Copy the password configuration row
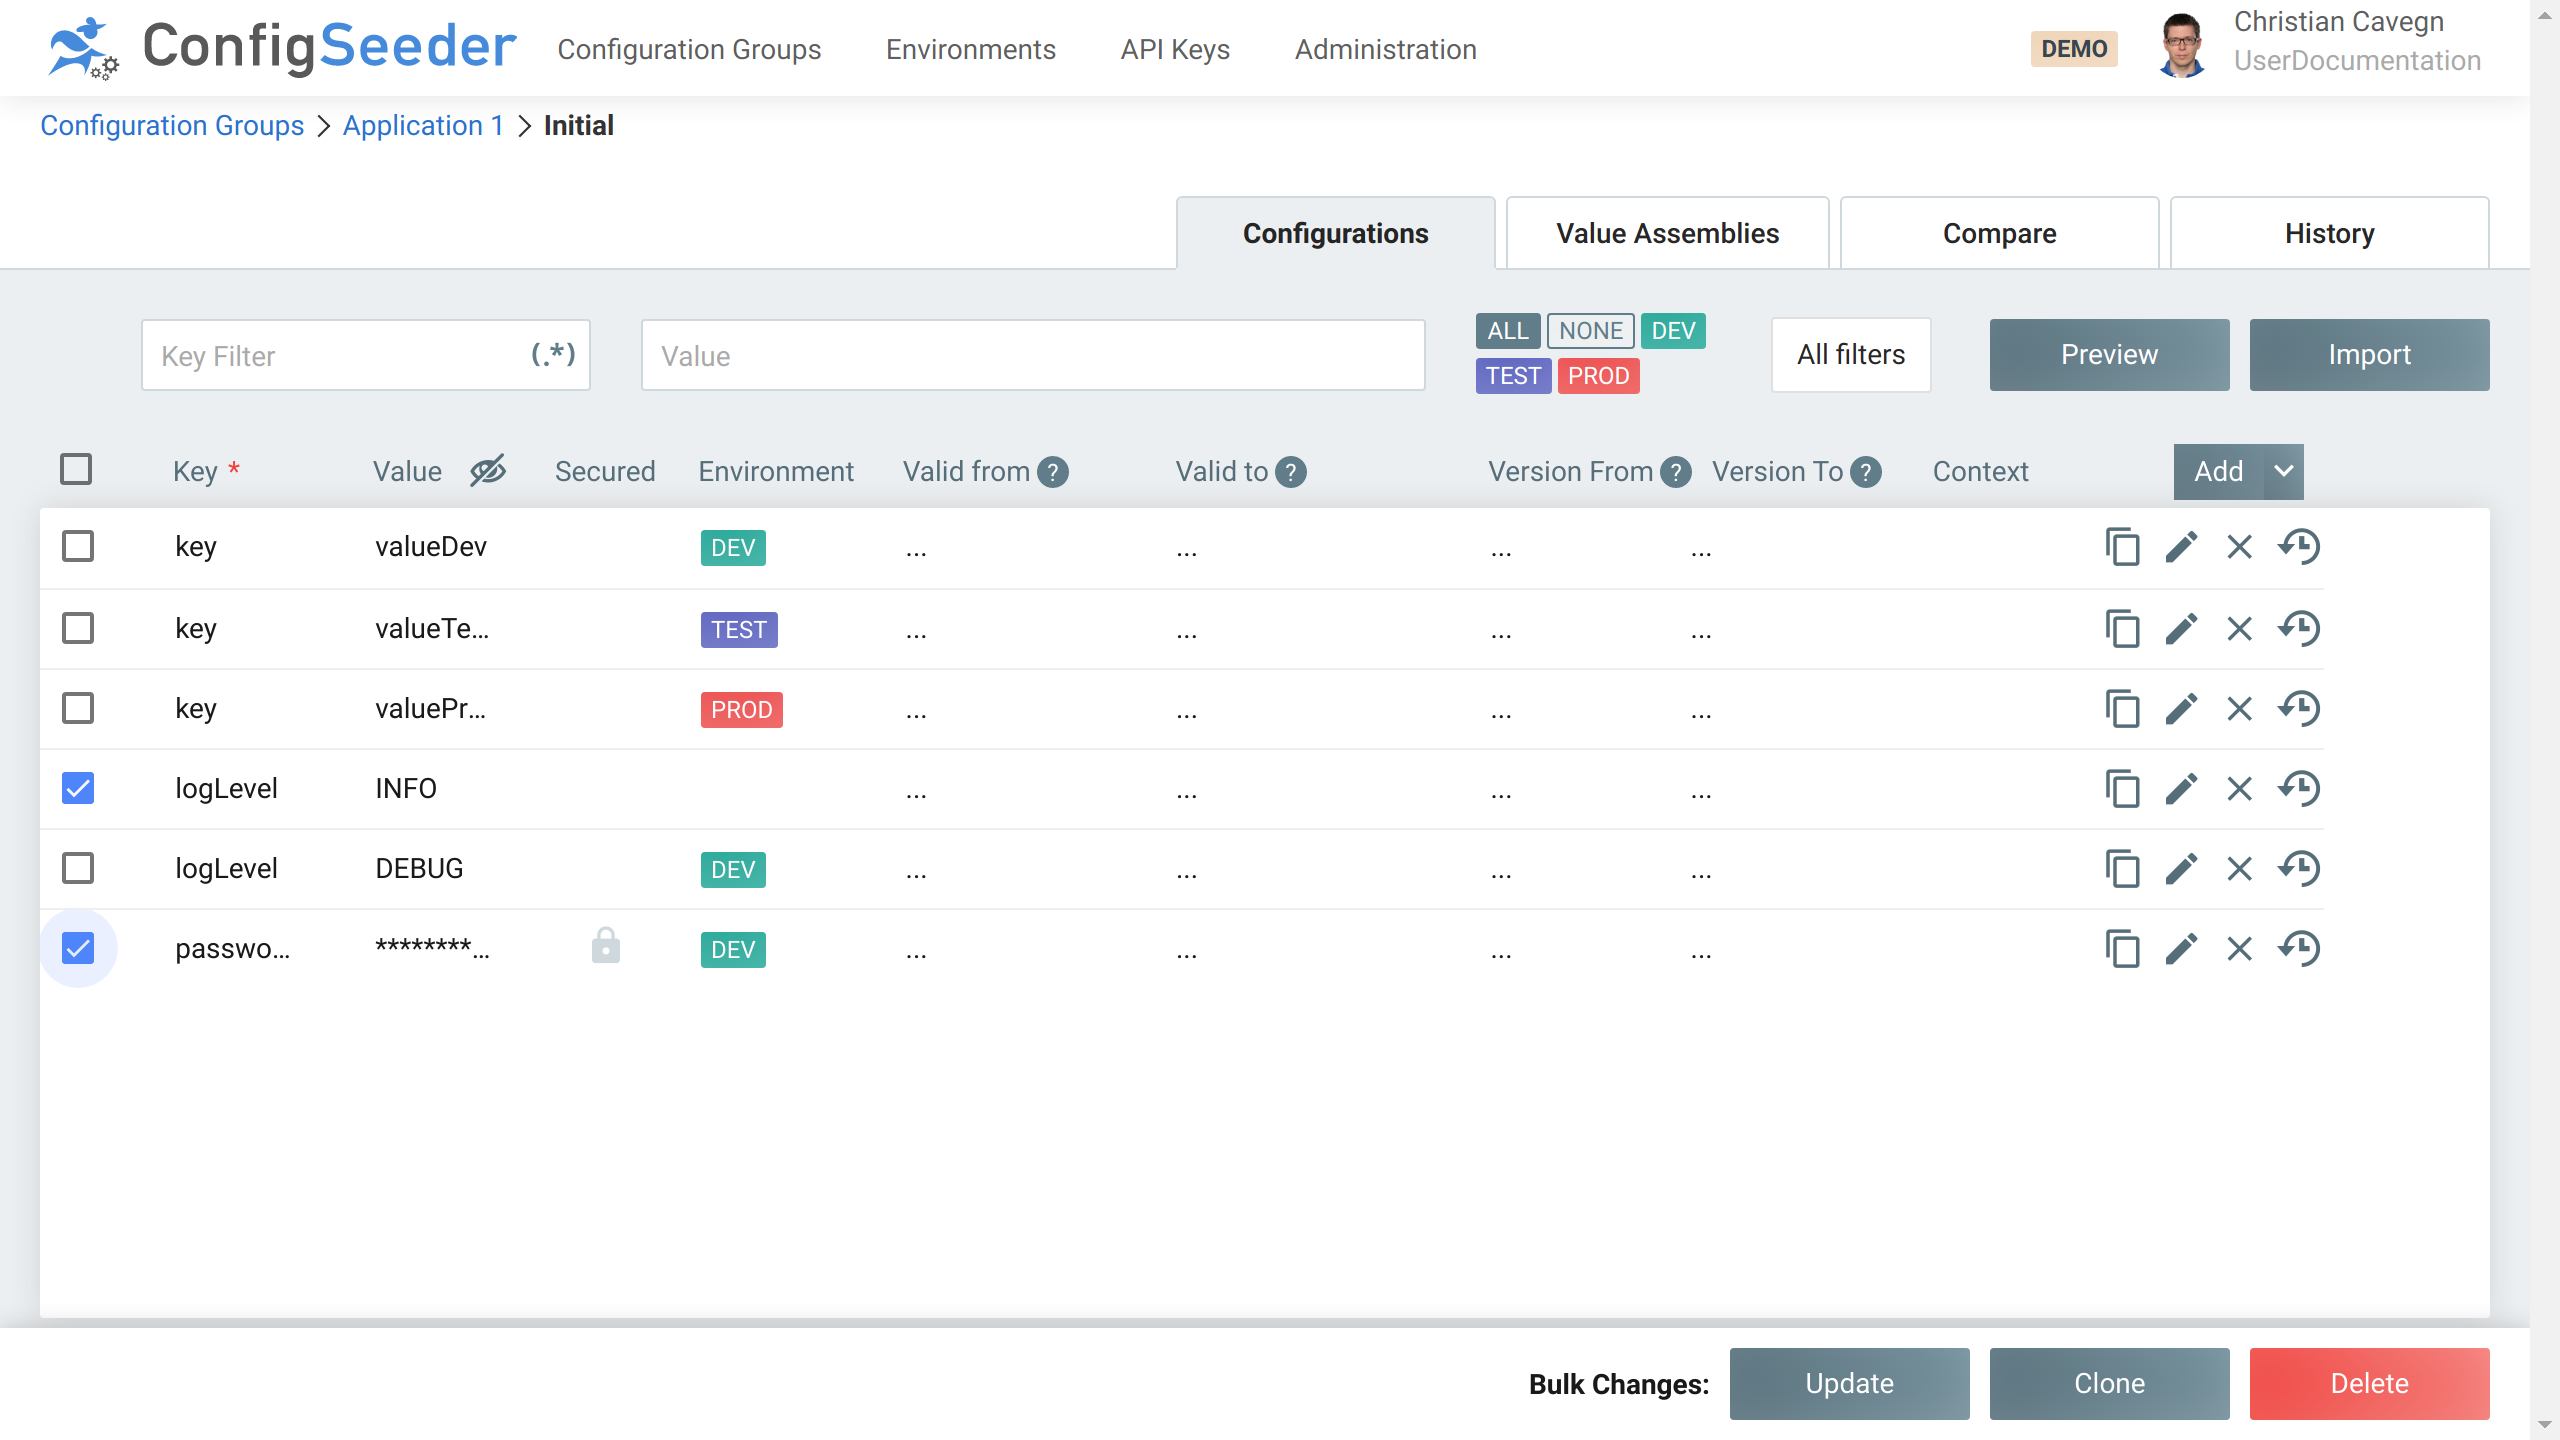Image resolution: width=2560 pixels, height=1440 pixels. [x=2122, y=949]
